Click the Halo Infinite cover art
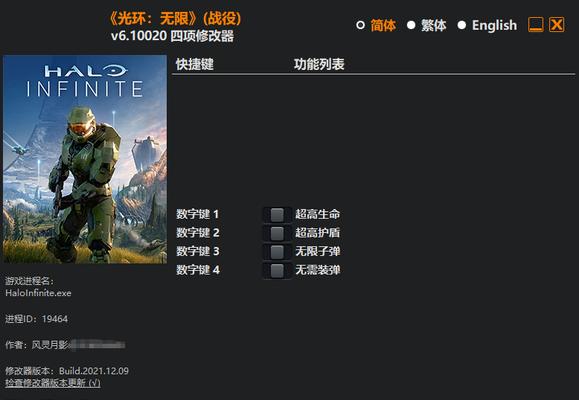 click(85, 160)
